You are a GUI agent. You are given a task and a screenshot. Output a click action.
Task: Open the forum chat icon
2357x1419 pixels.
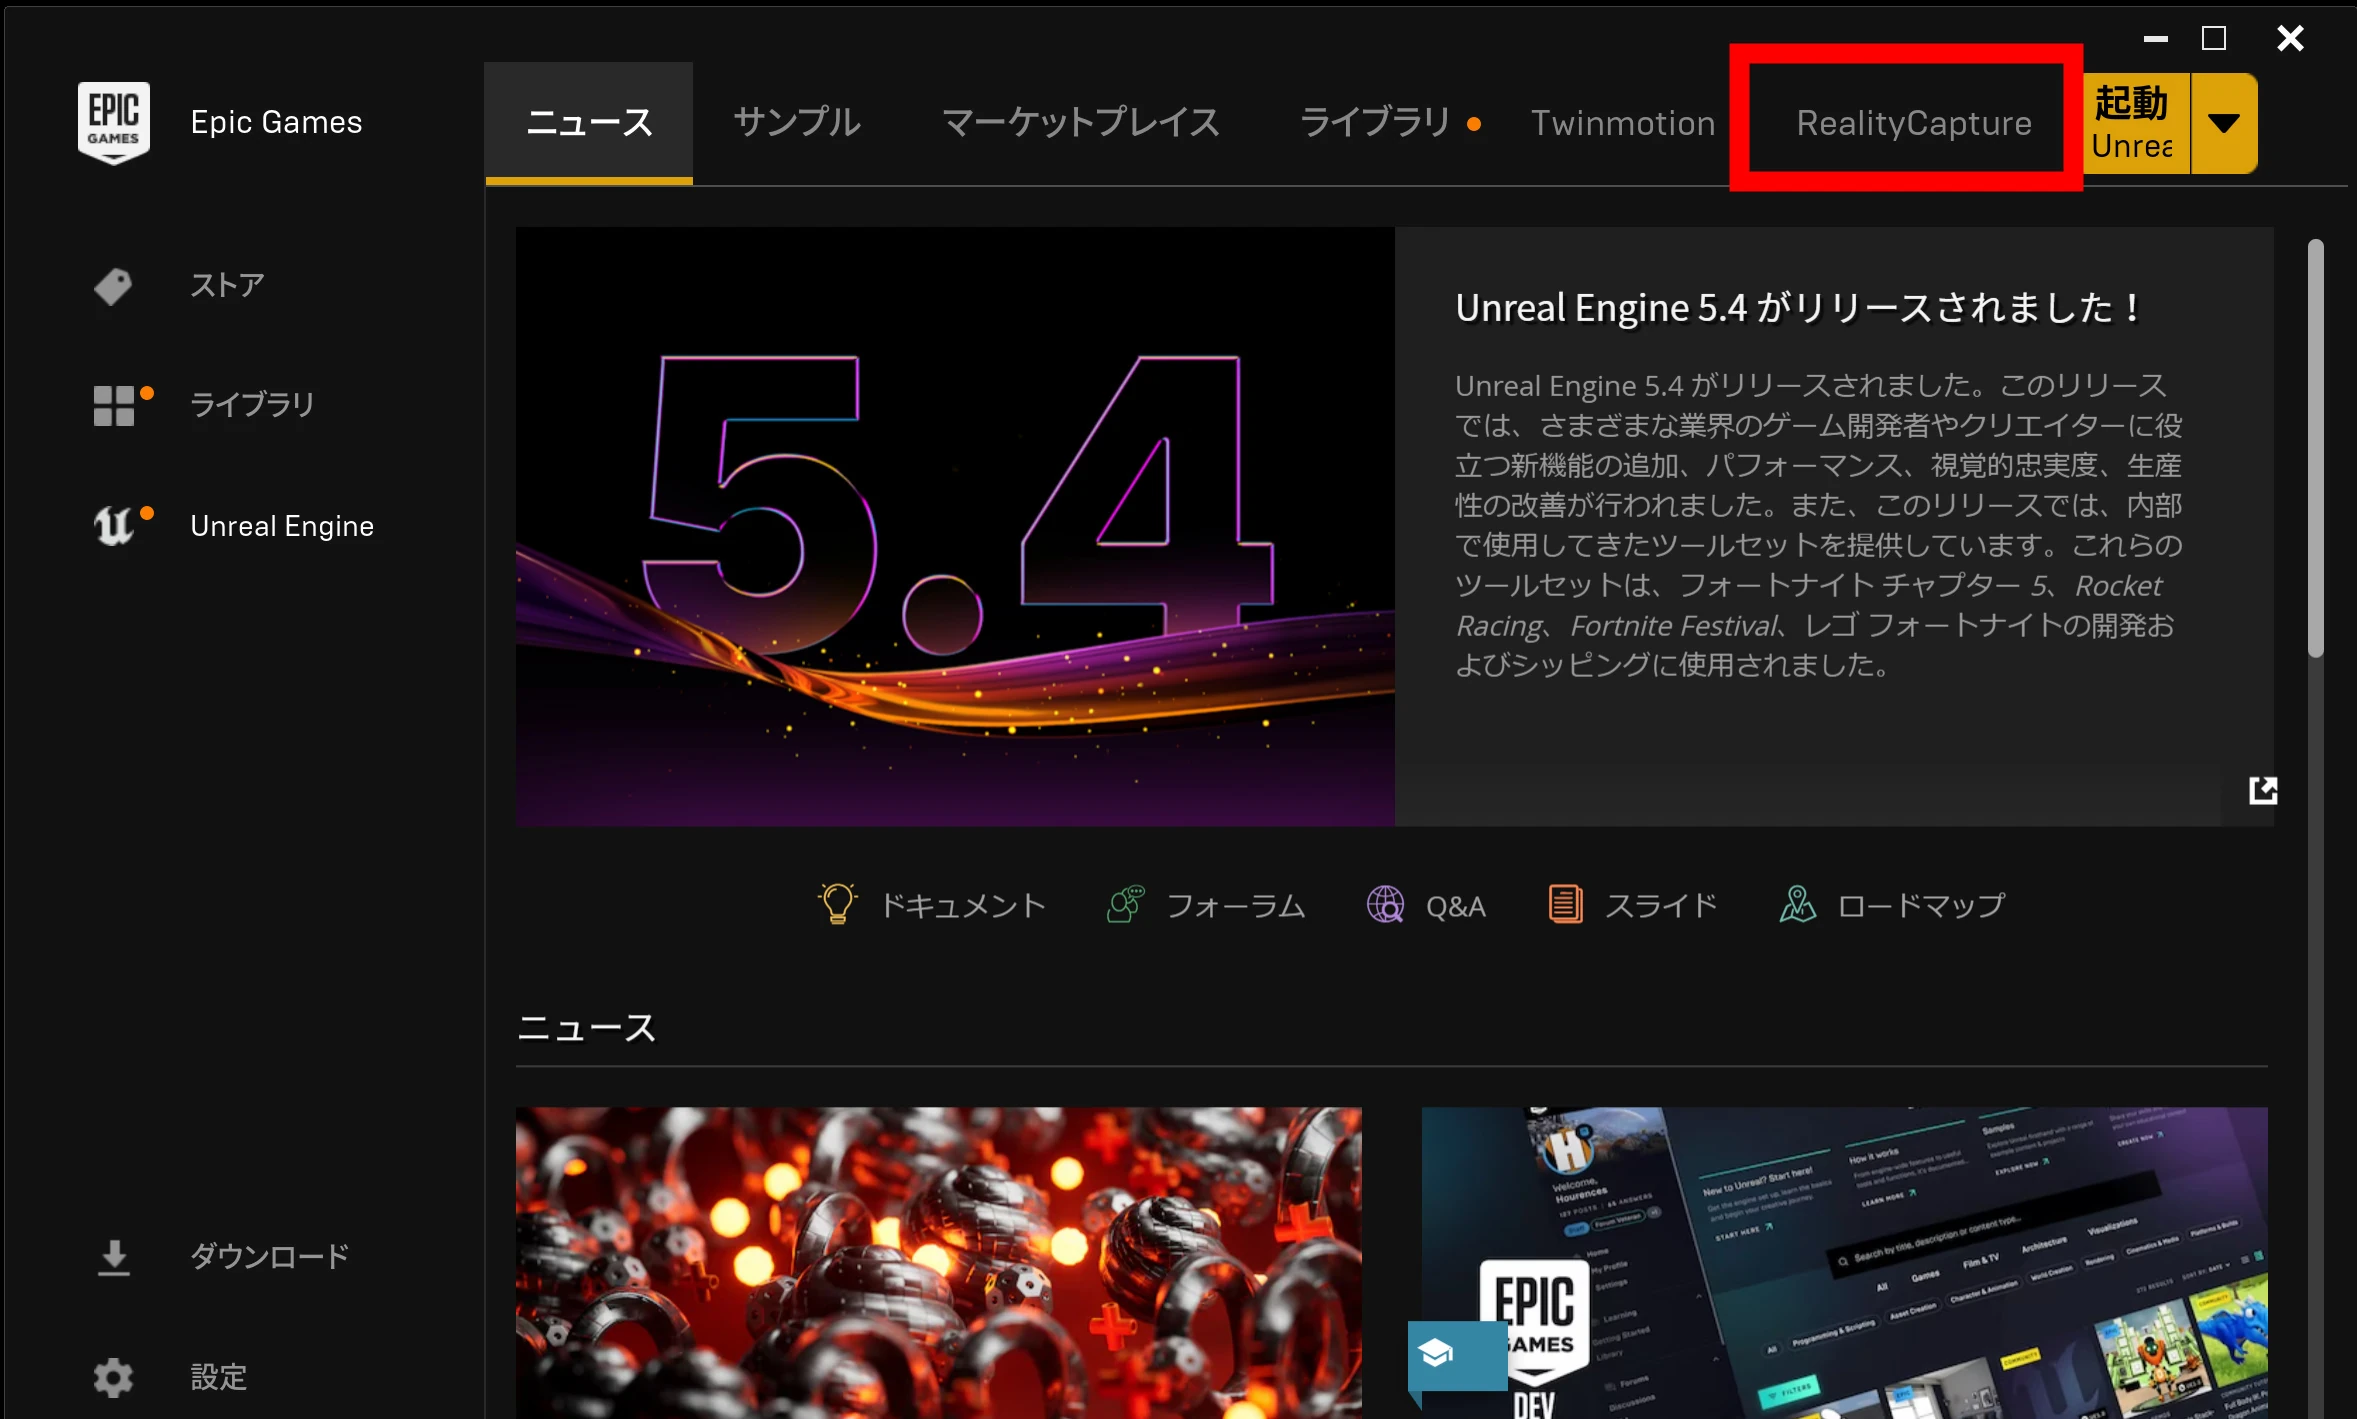point(1126,905)
